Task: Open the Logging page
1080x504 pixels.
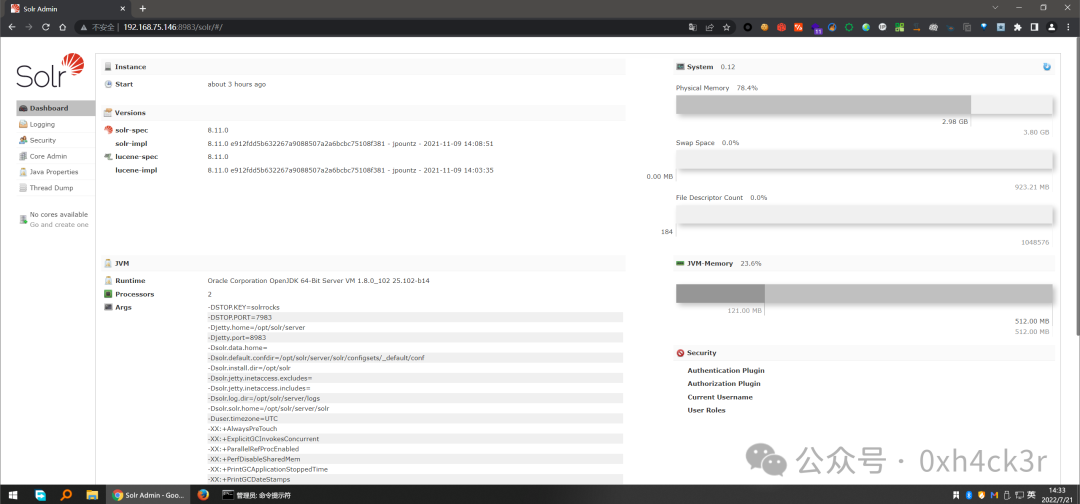Action: coord(56,125)
